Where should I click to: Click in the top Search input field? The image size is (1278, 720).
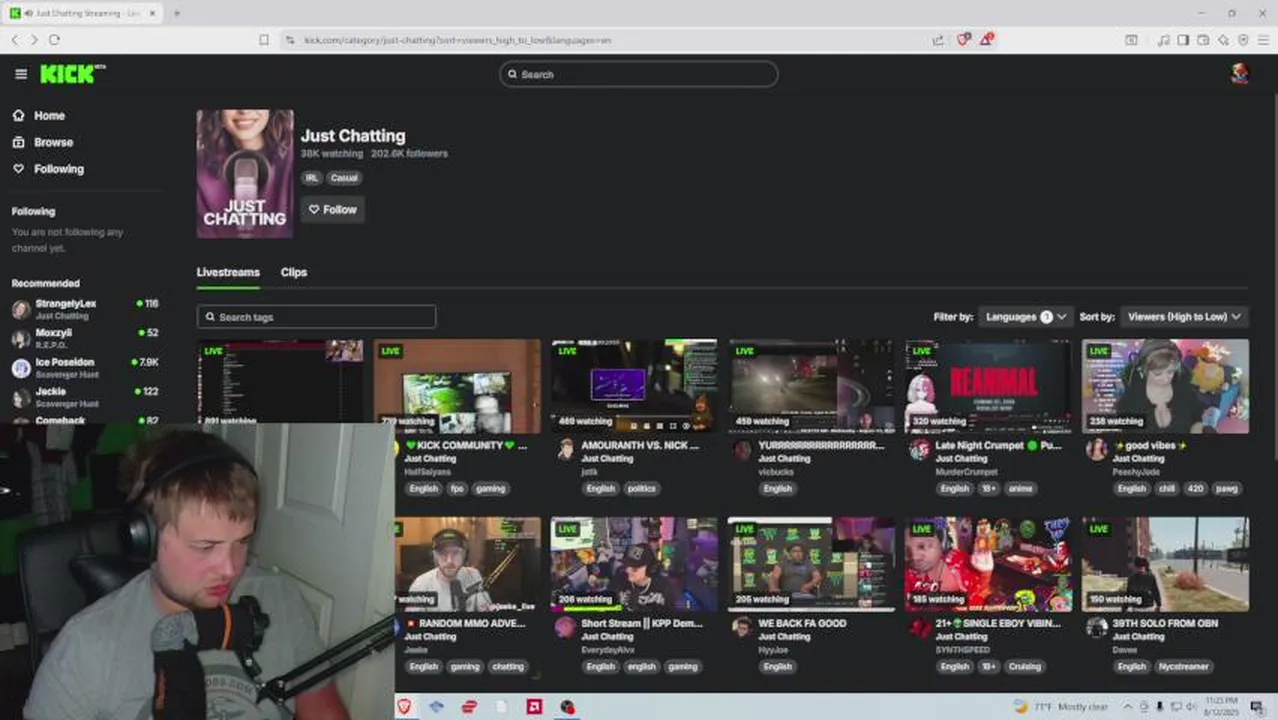click(x=639, y=74)
